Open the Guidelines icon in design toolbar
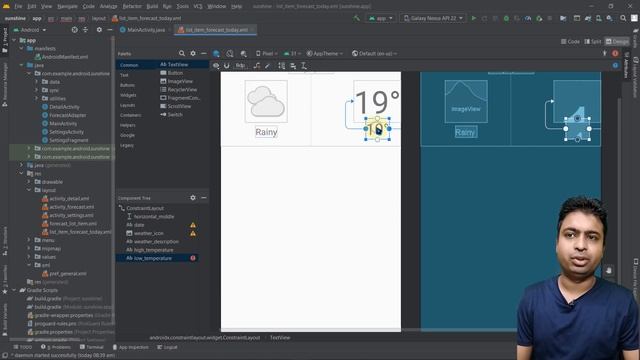The height and width of the screenshot is (360, 640). [304, 66]
